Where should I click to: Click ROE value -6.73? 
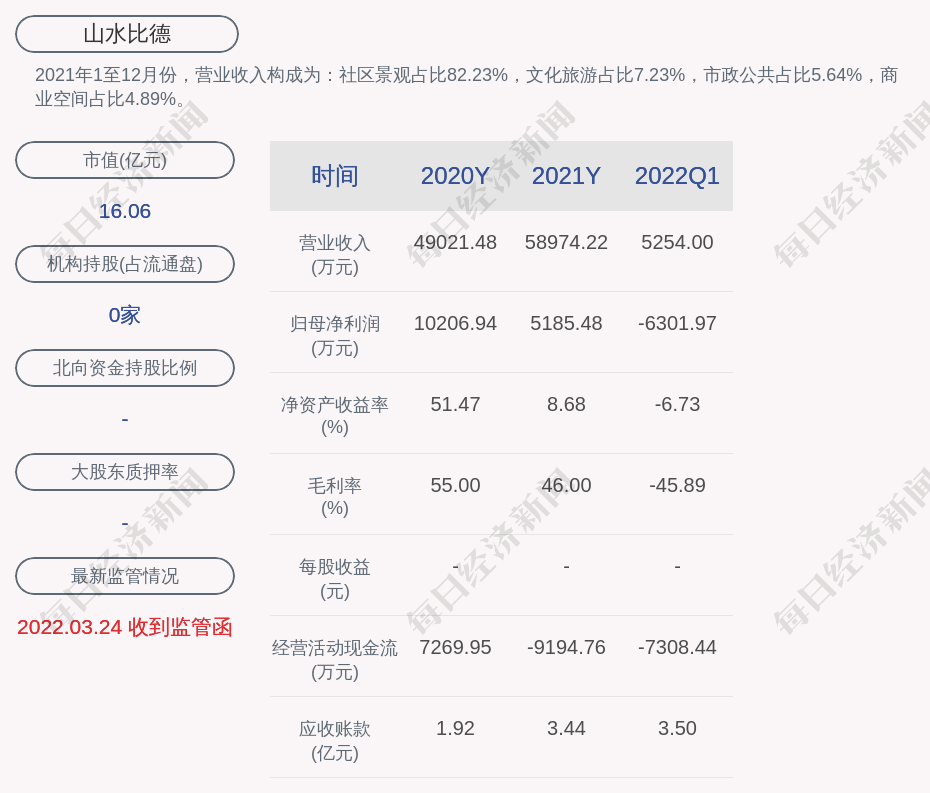677,405
